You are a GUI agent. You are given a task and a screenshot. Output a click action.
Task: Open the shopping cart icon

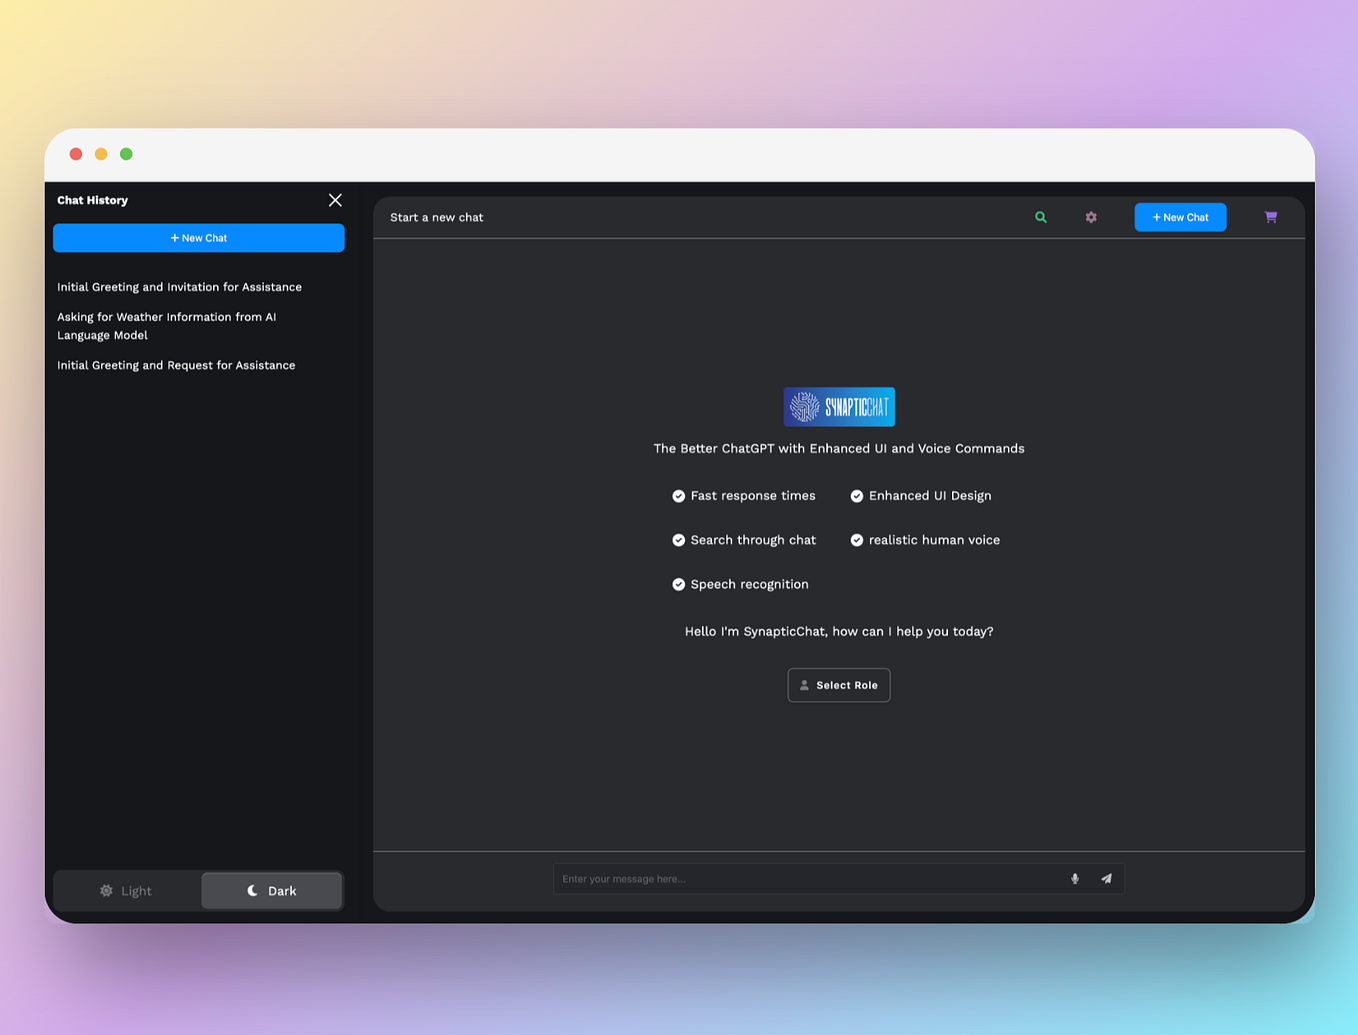click(1270, 217)
